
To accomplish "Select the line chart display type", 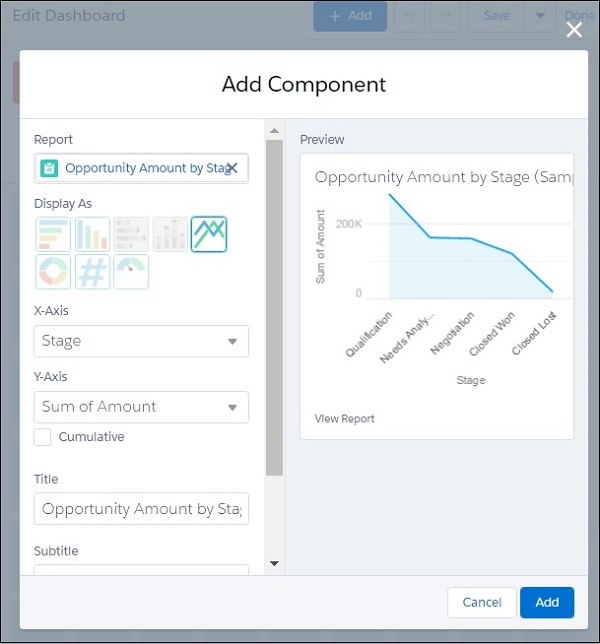I will 209,234.
